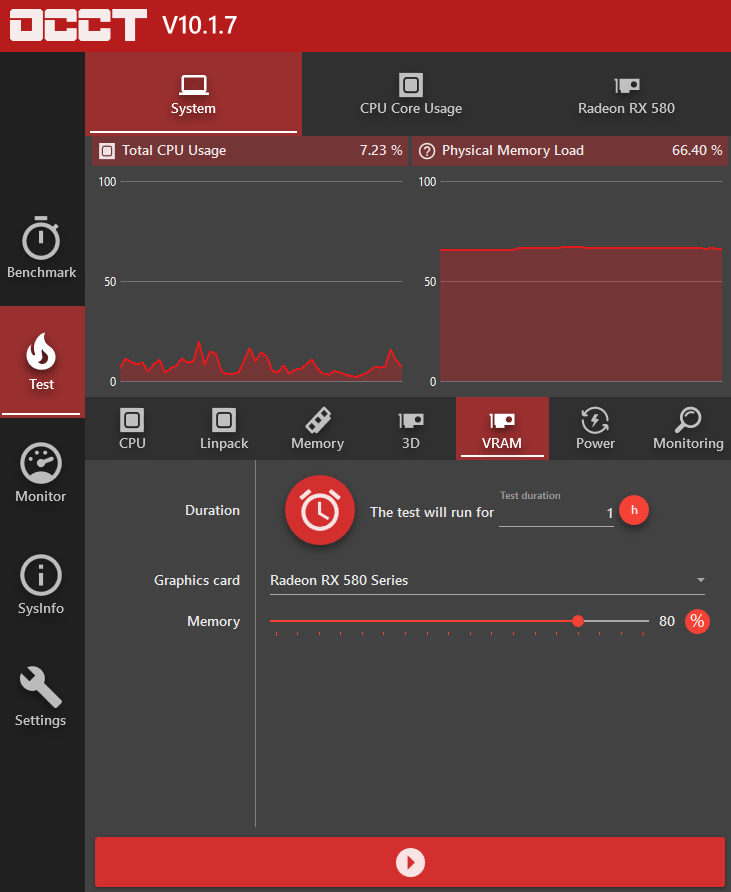The image size is (731, 892).
Task: Select the Memory test tab
Action: click(317, 428)
